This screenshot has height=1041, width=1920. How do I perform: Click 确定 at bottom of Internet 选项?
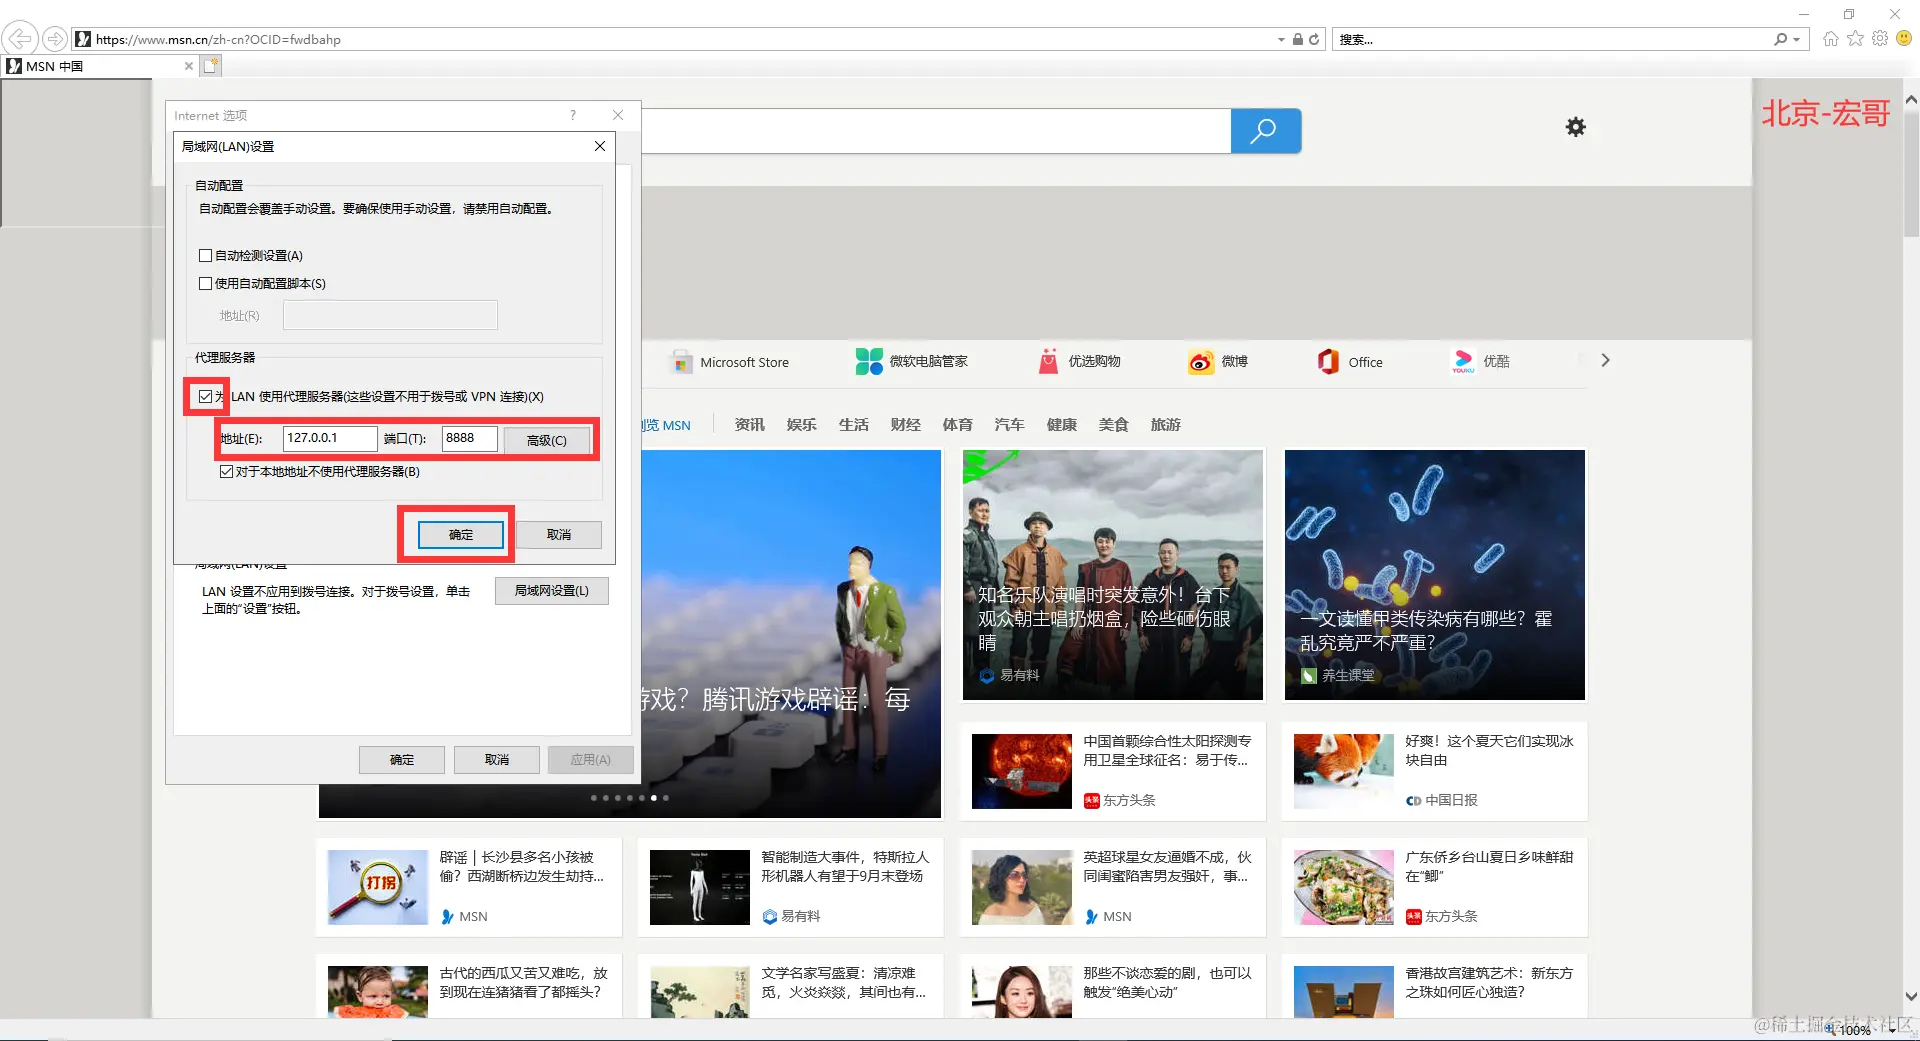[x=402, y=760]
